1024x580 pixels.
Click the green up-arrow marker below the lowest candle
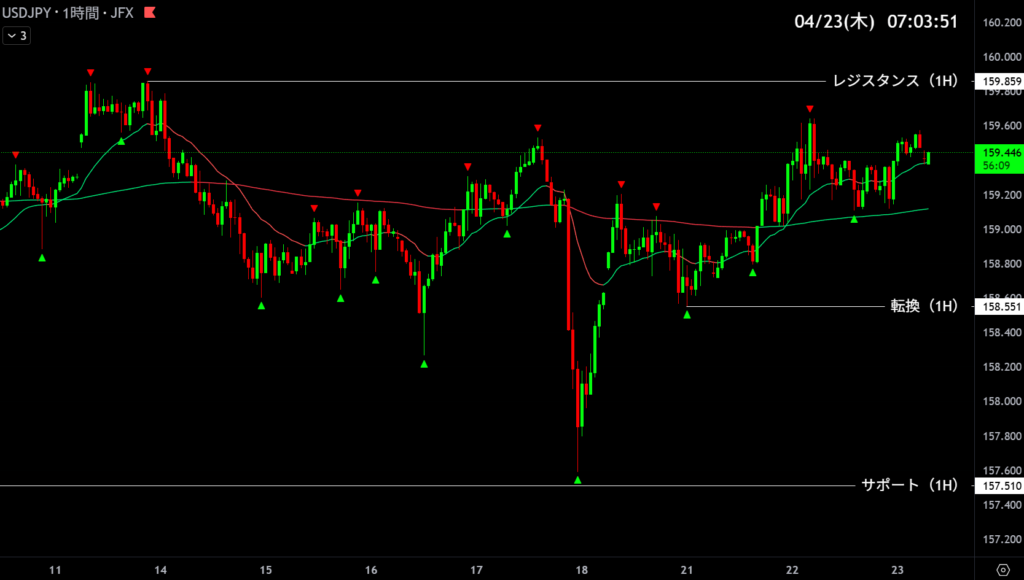tap(578, 480)
